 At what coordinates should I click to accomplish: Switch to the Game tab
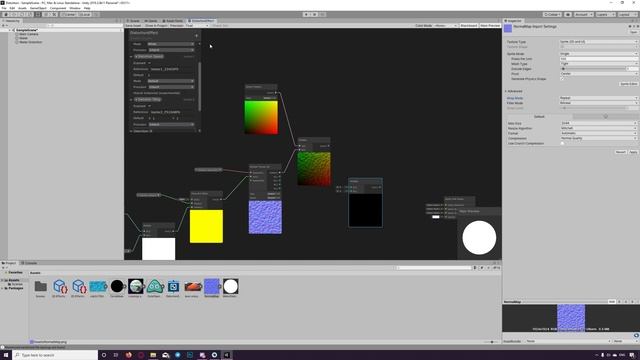click(x=151, y=20)
